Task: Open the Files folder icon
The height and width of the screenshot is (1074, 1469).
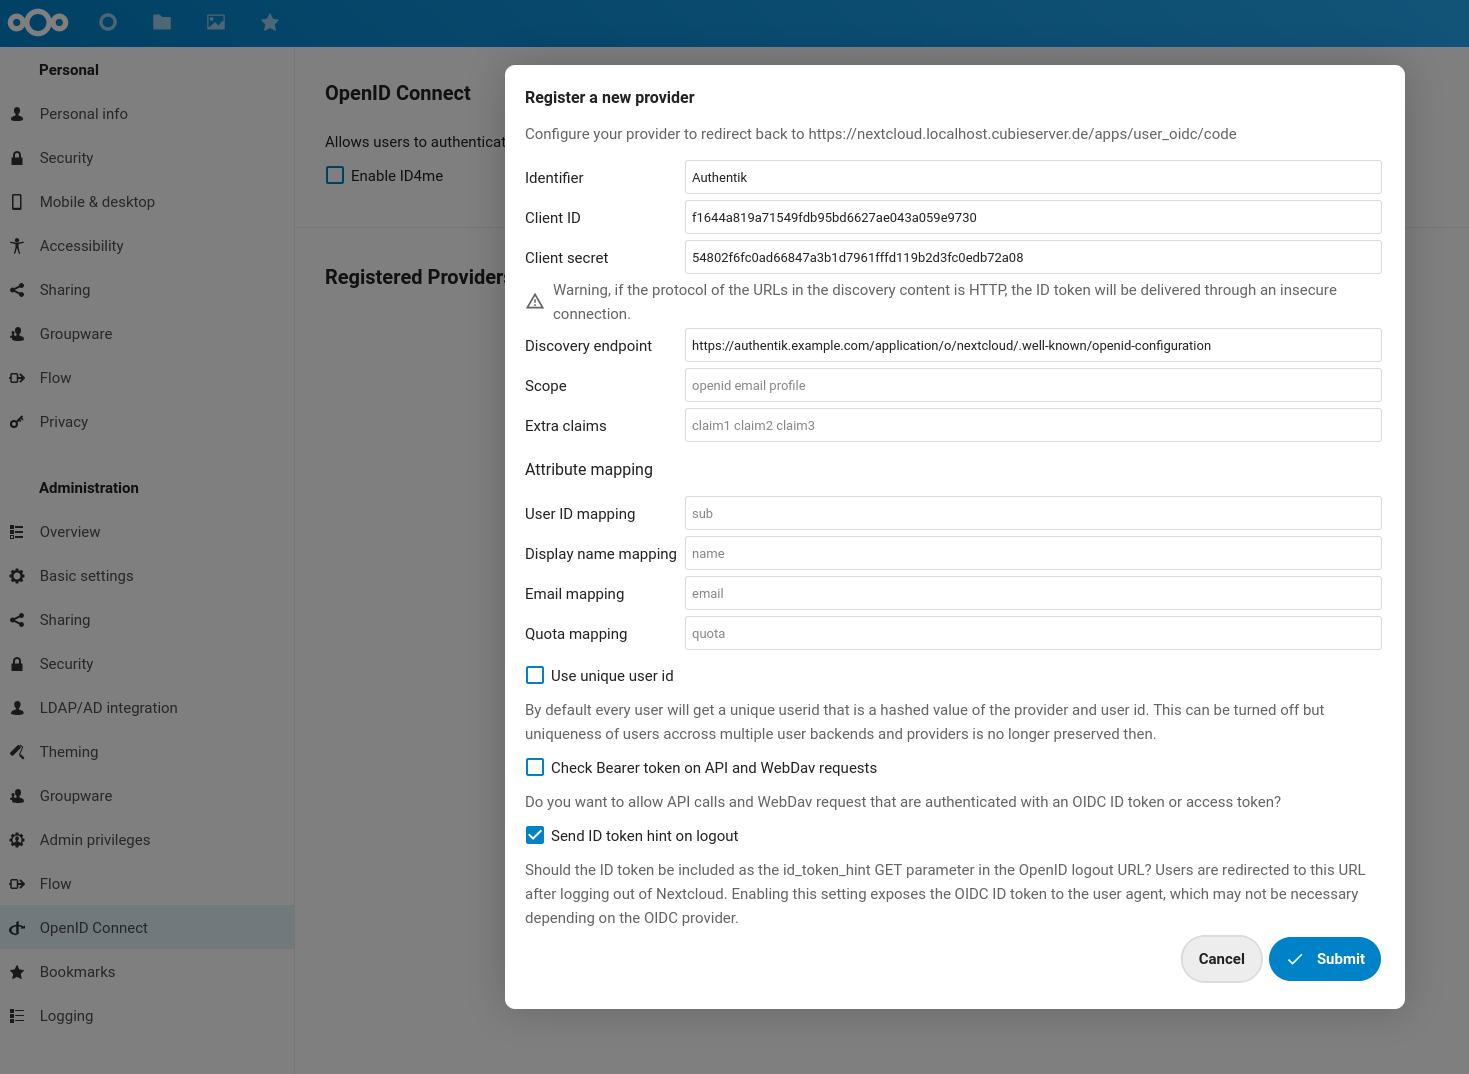Action: click(x=162, y=22)
